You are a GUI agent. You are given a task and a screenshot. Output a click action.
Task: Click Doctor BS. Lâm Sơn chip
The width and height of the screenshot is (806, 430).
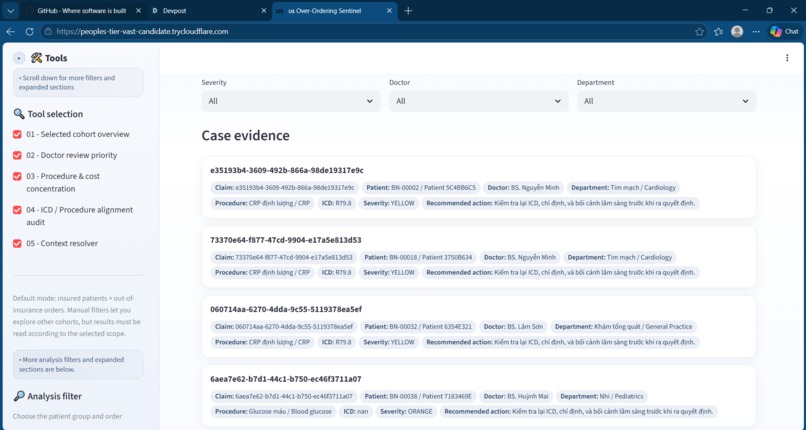coord(513,327)
